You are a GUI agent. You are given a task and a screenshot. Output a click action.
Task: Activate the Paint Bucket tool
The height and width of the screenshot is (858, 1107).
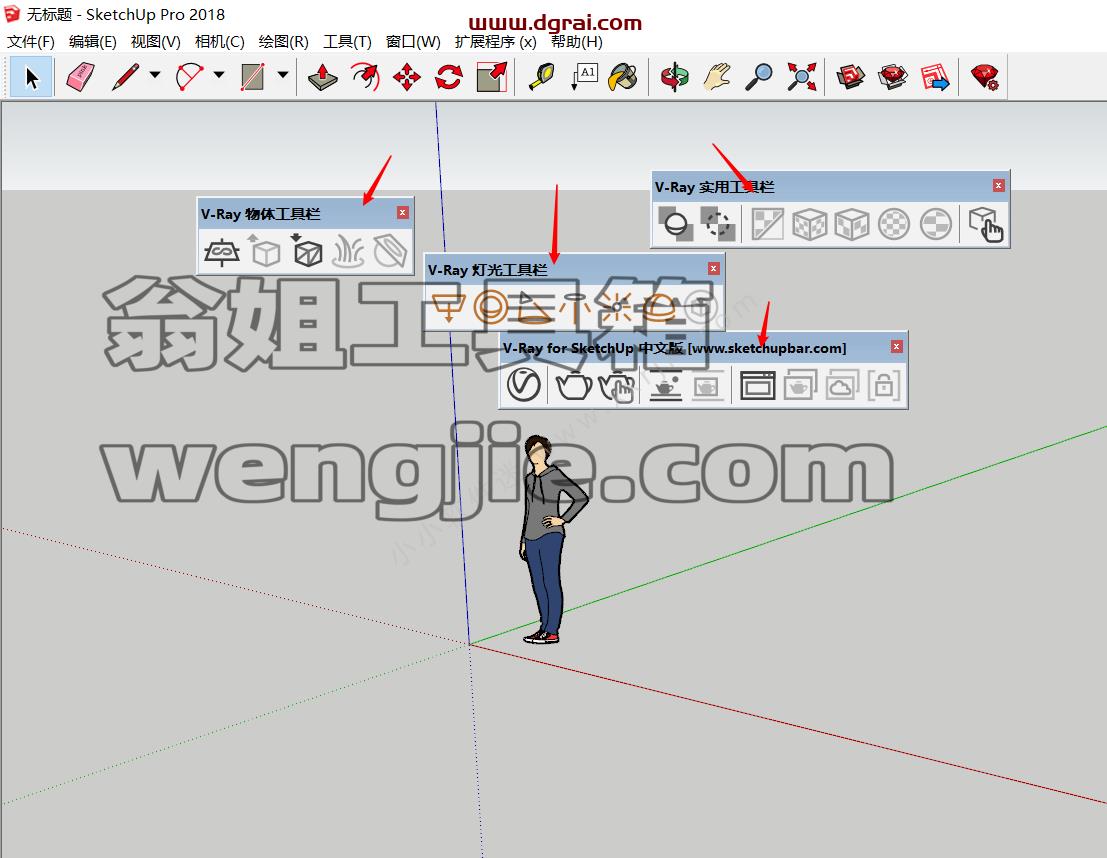click(623, 77)
